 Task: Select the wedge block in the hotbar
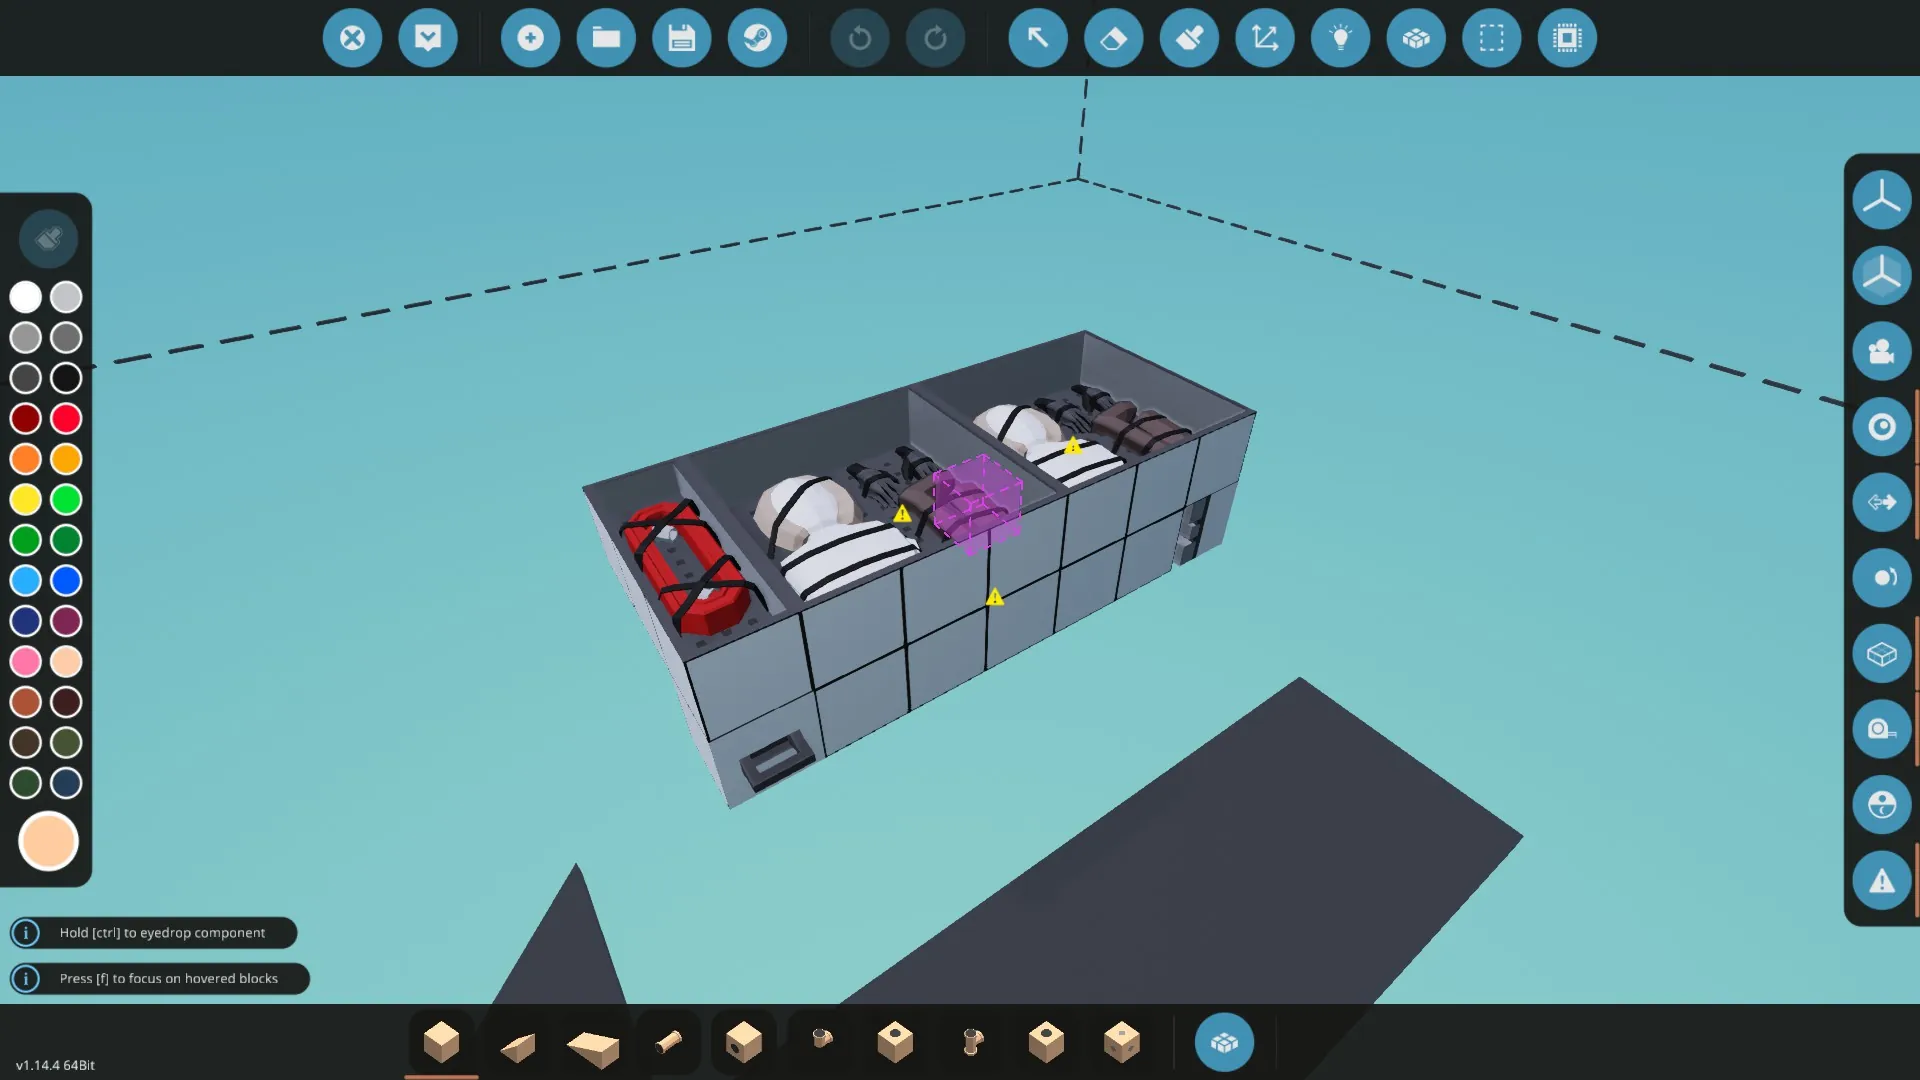[x=518, y=1044]
